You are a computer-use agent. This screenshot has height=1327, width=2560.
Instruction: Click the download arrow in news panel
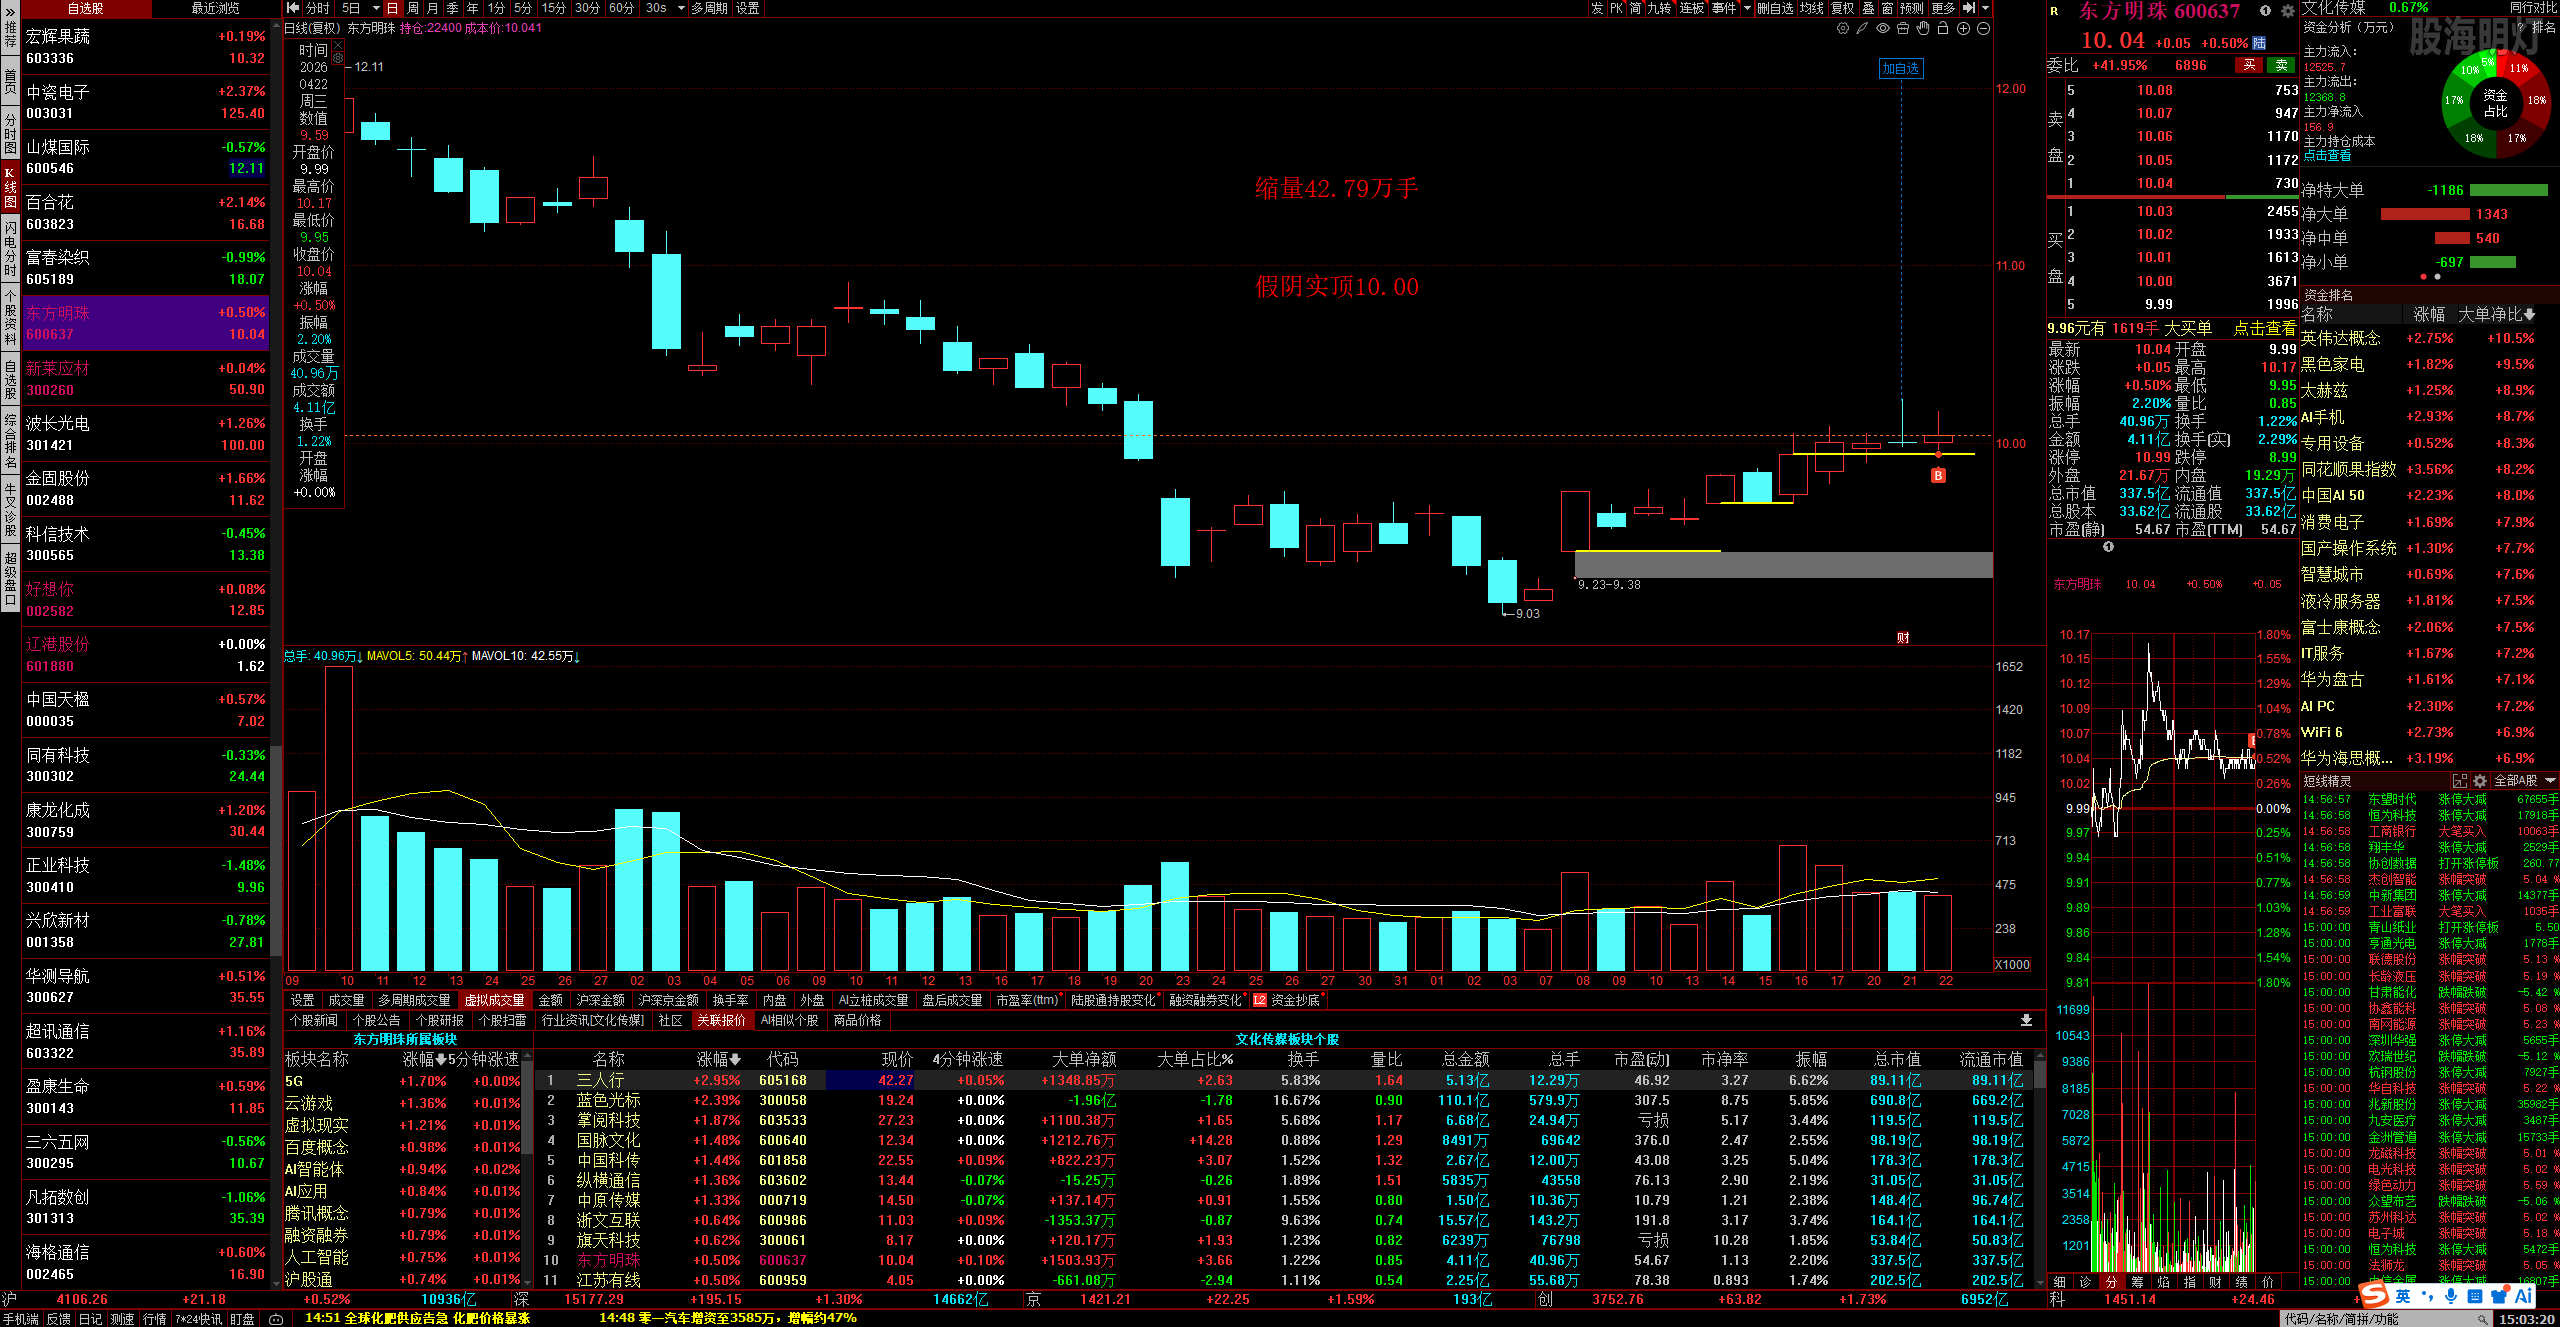click(2026, 1020)
